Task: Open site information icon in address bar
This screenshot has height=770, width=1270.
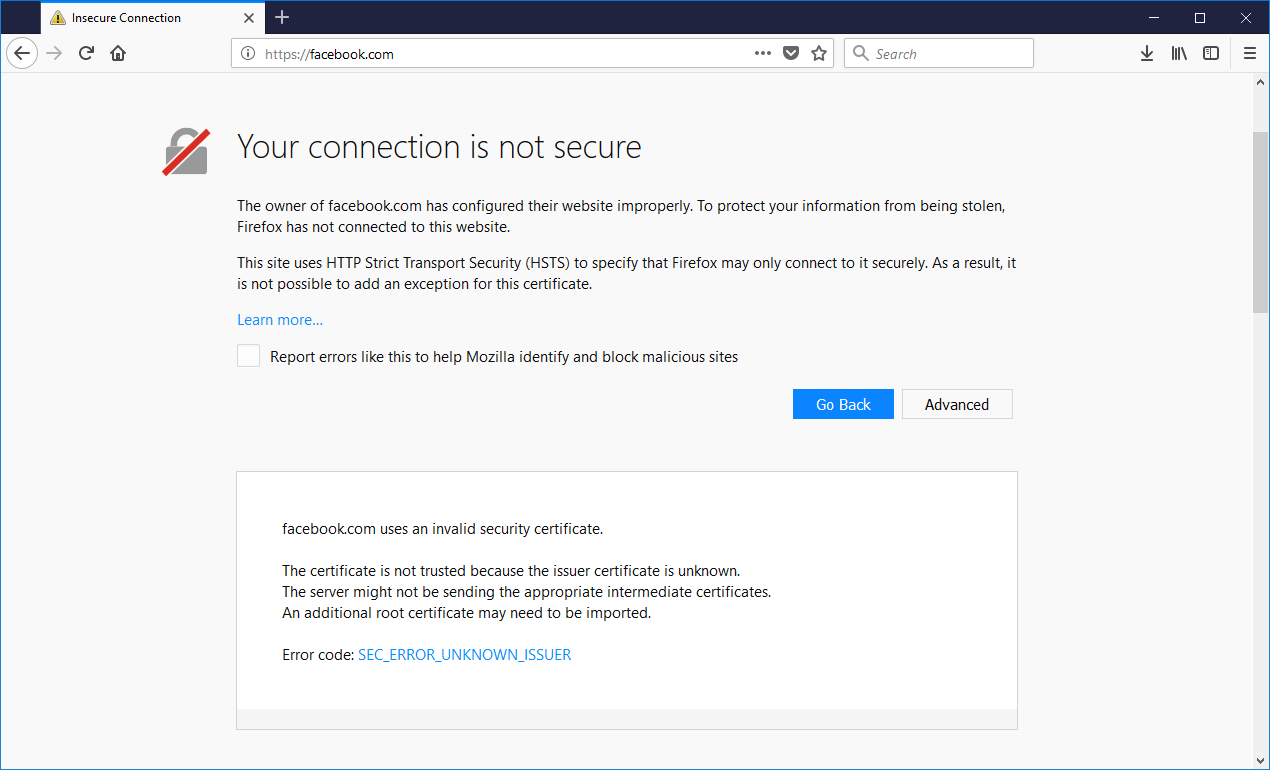Action: coord(248,54)
